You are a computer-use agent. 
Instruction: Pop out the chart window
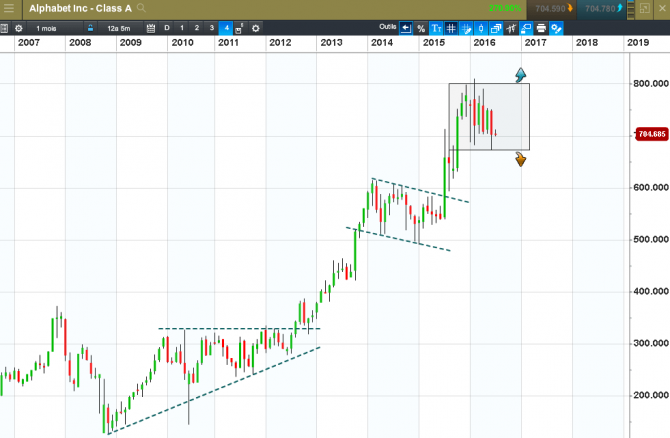click(644, 9)
